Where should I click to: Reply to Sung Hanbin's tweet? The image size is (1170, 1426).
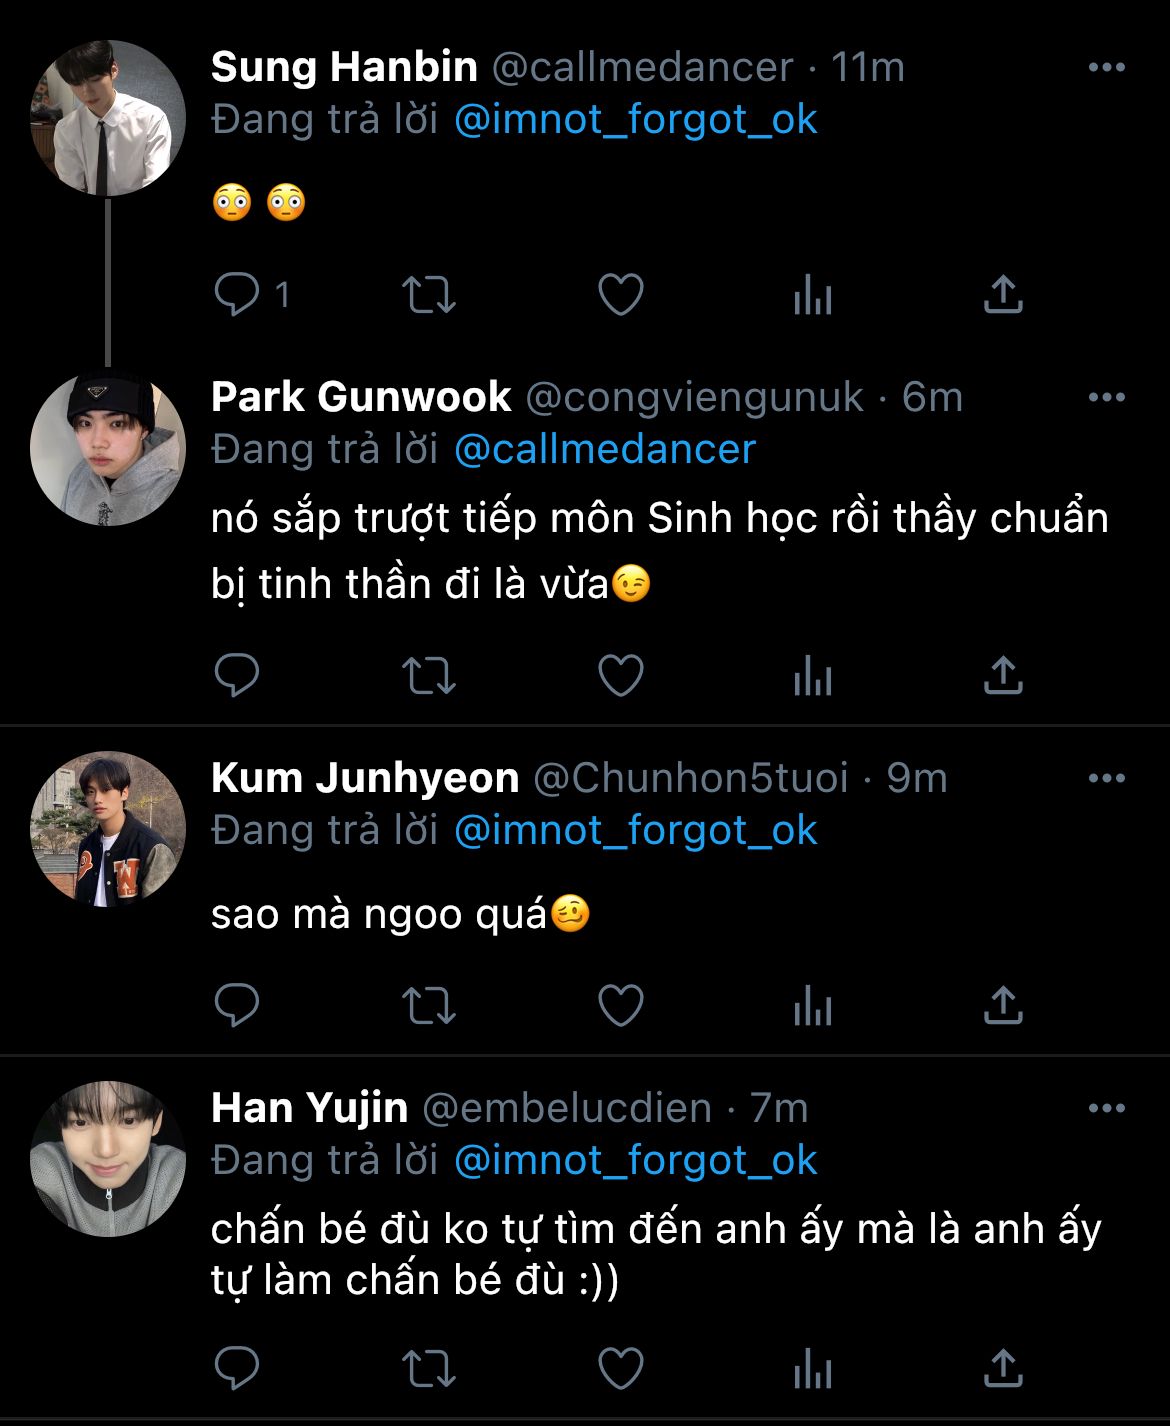238,295
